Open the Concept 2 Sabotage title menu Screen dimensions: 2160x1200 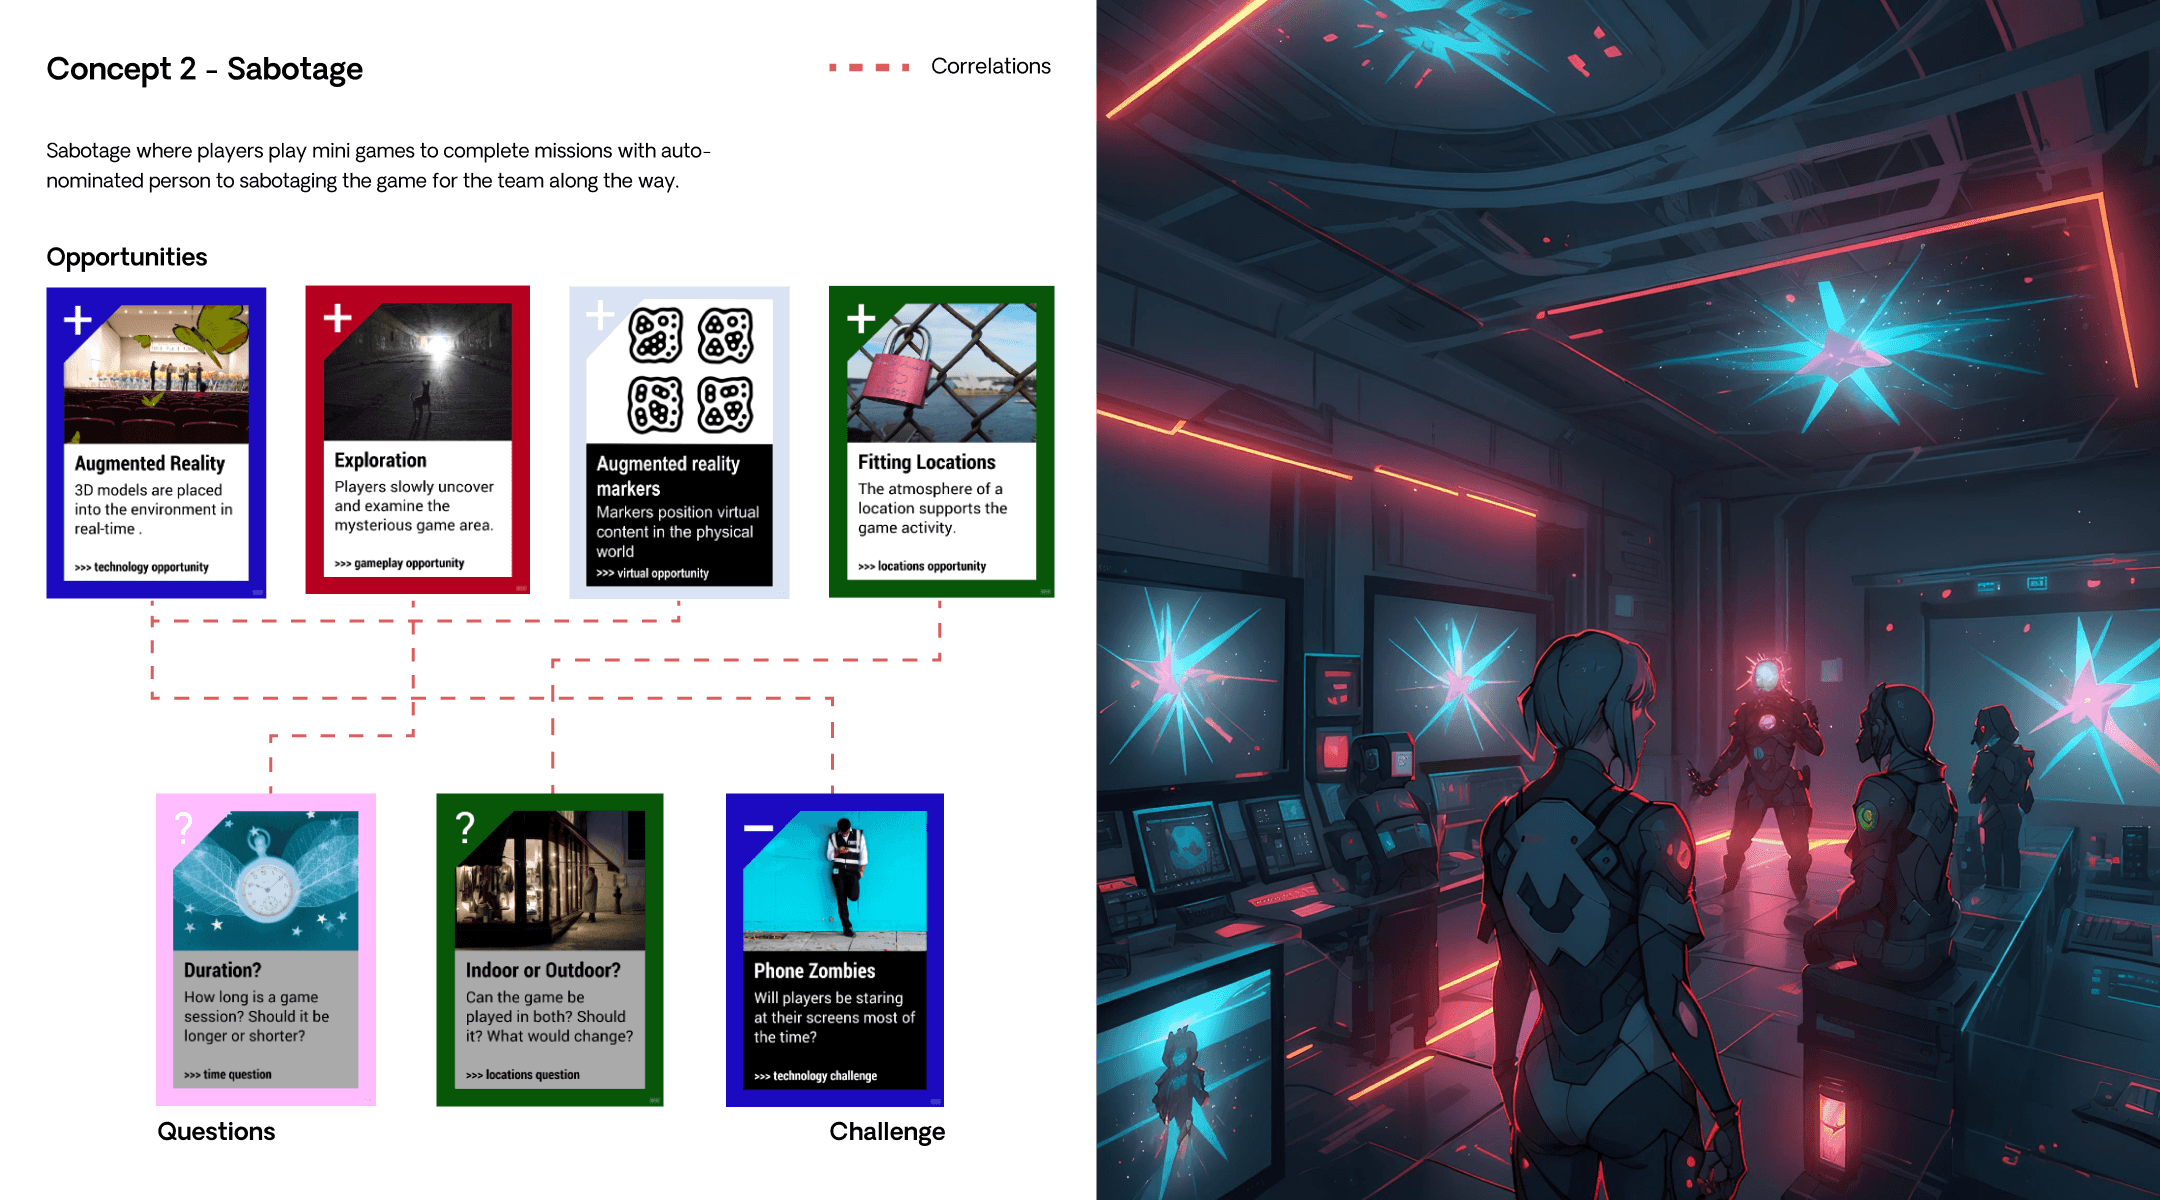(x=207, y=67)
